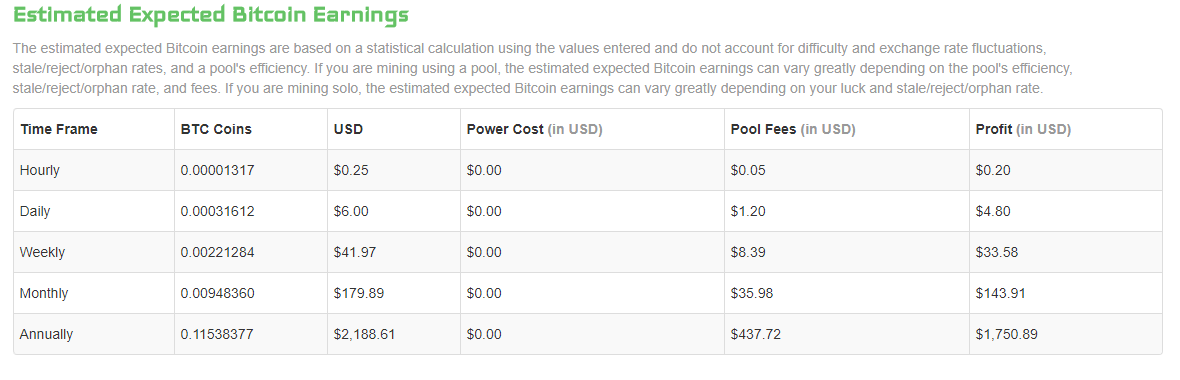
Task: Select the $437.72 annual pool fees cell
Action: click(756, 334)
